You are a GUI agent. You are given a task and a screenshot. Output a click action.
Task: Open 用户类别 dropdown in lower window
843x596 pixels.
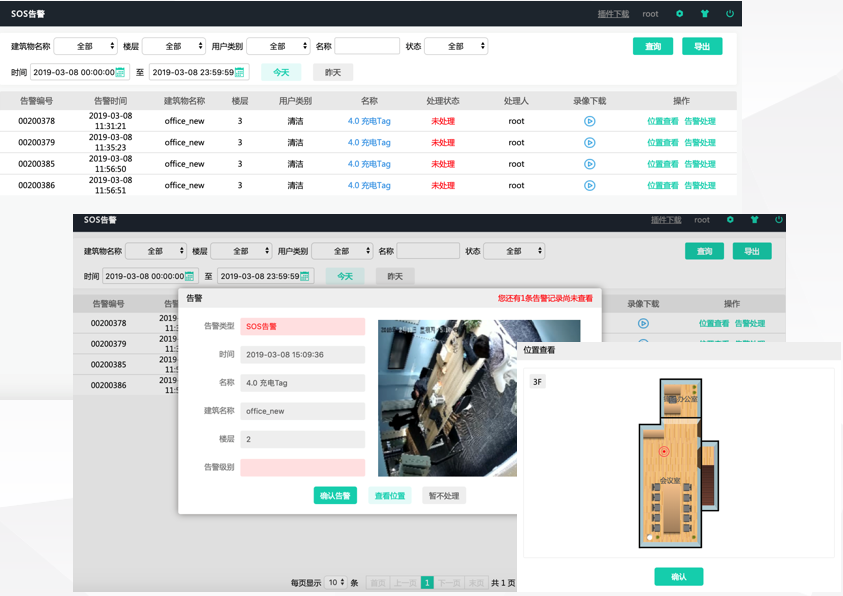click(x=342, y=251)
